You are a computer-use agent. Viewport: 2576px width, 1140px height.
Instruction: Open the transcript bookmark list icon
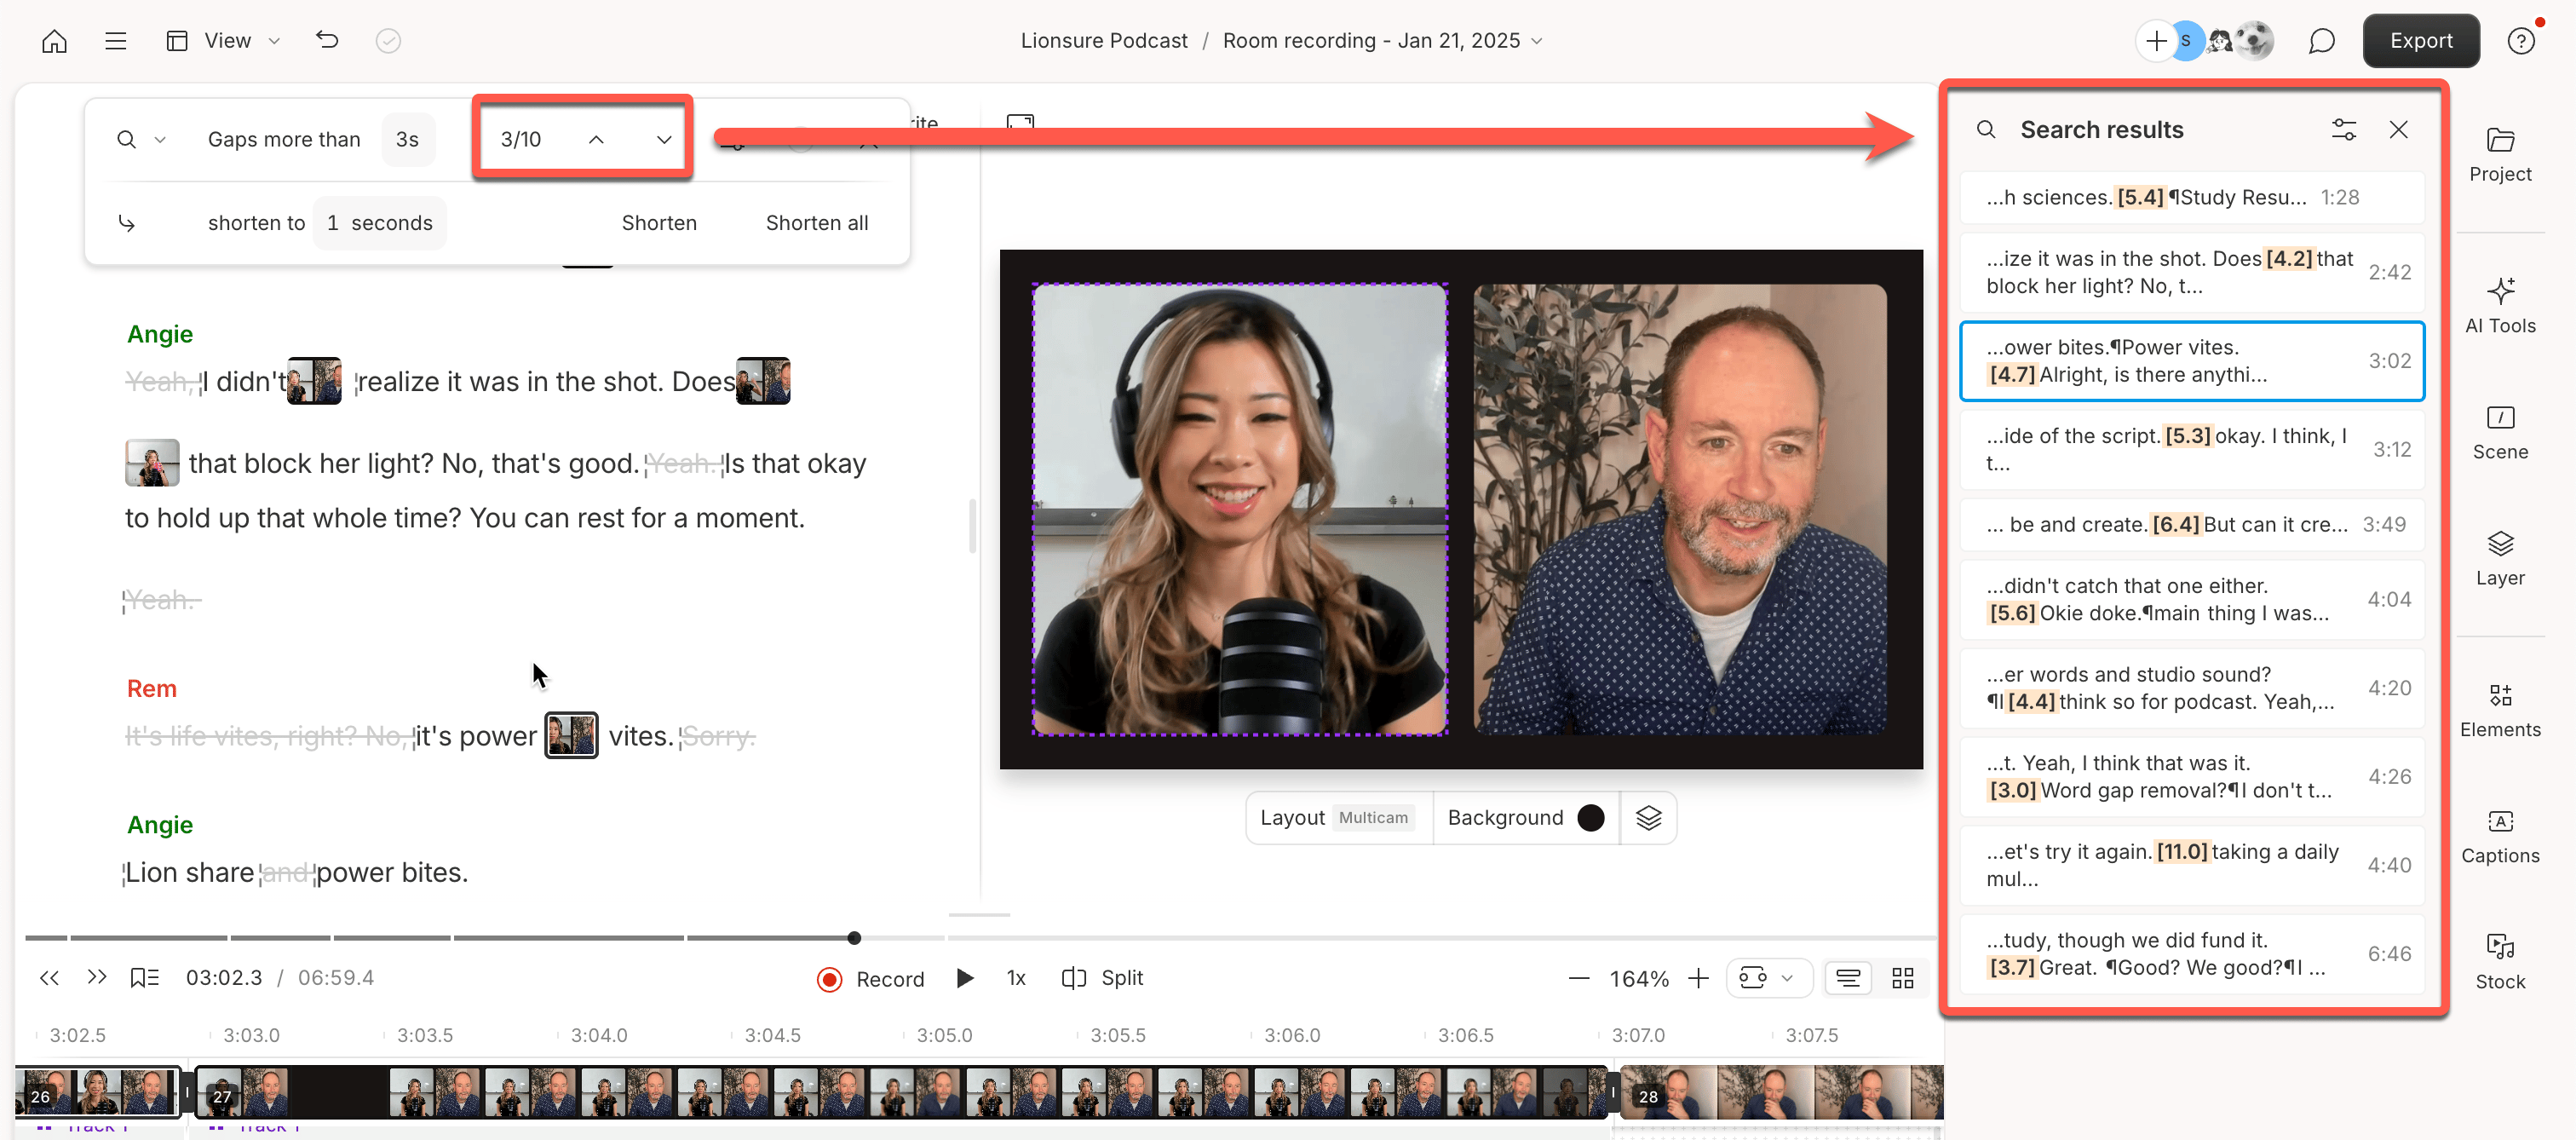coord(145,978)
